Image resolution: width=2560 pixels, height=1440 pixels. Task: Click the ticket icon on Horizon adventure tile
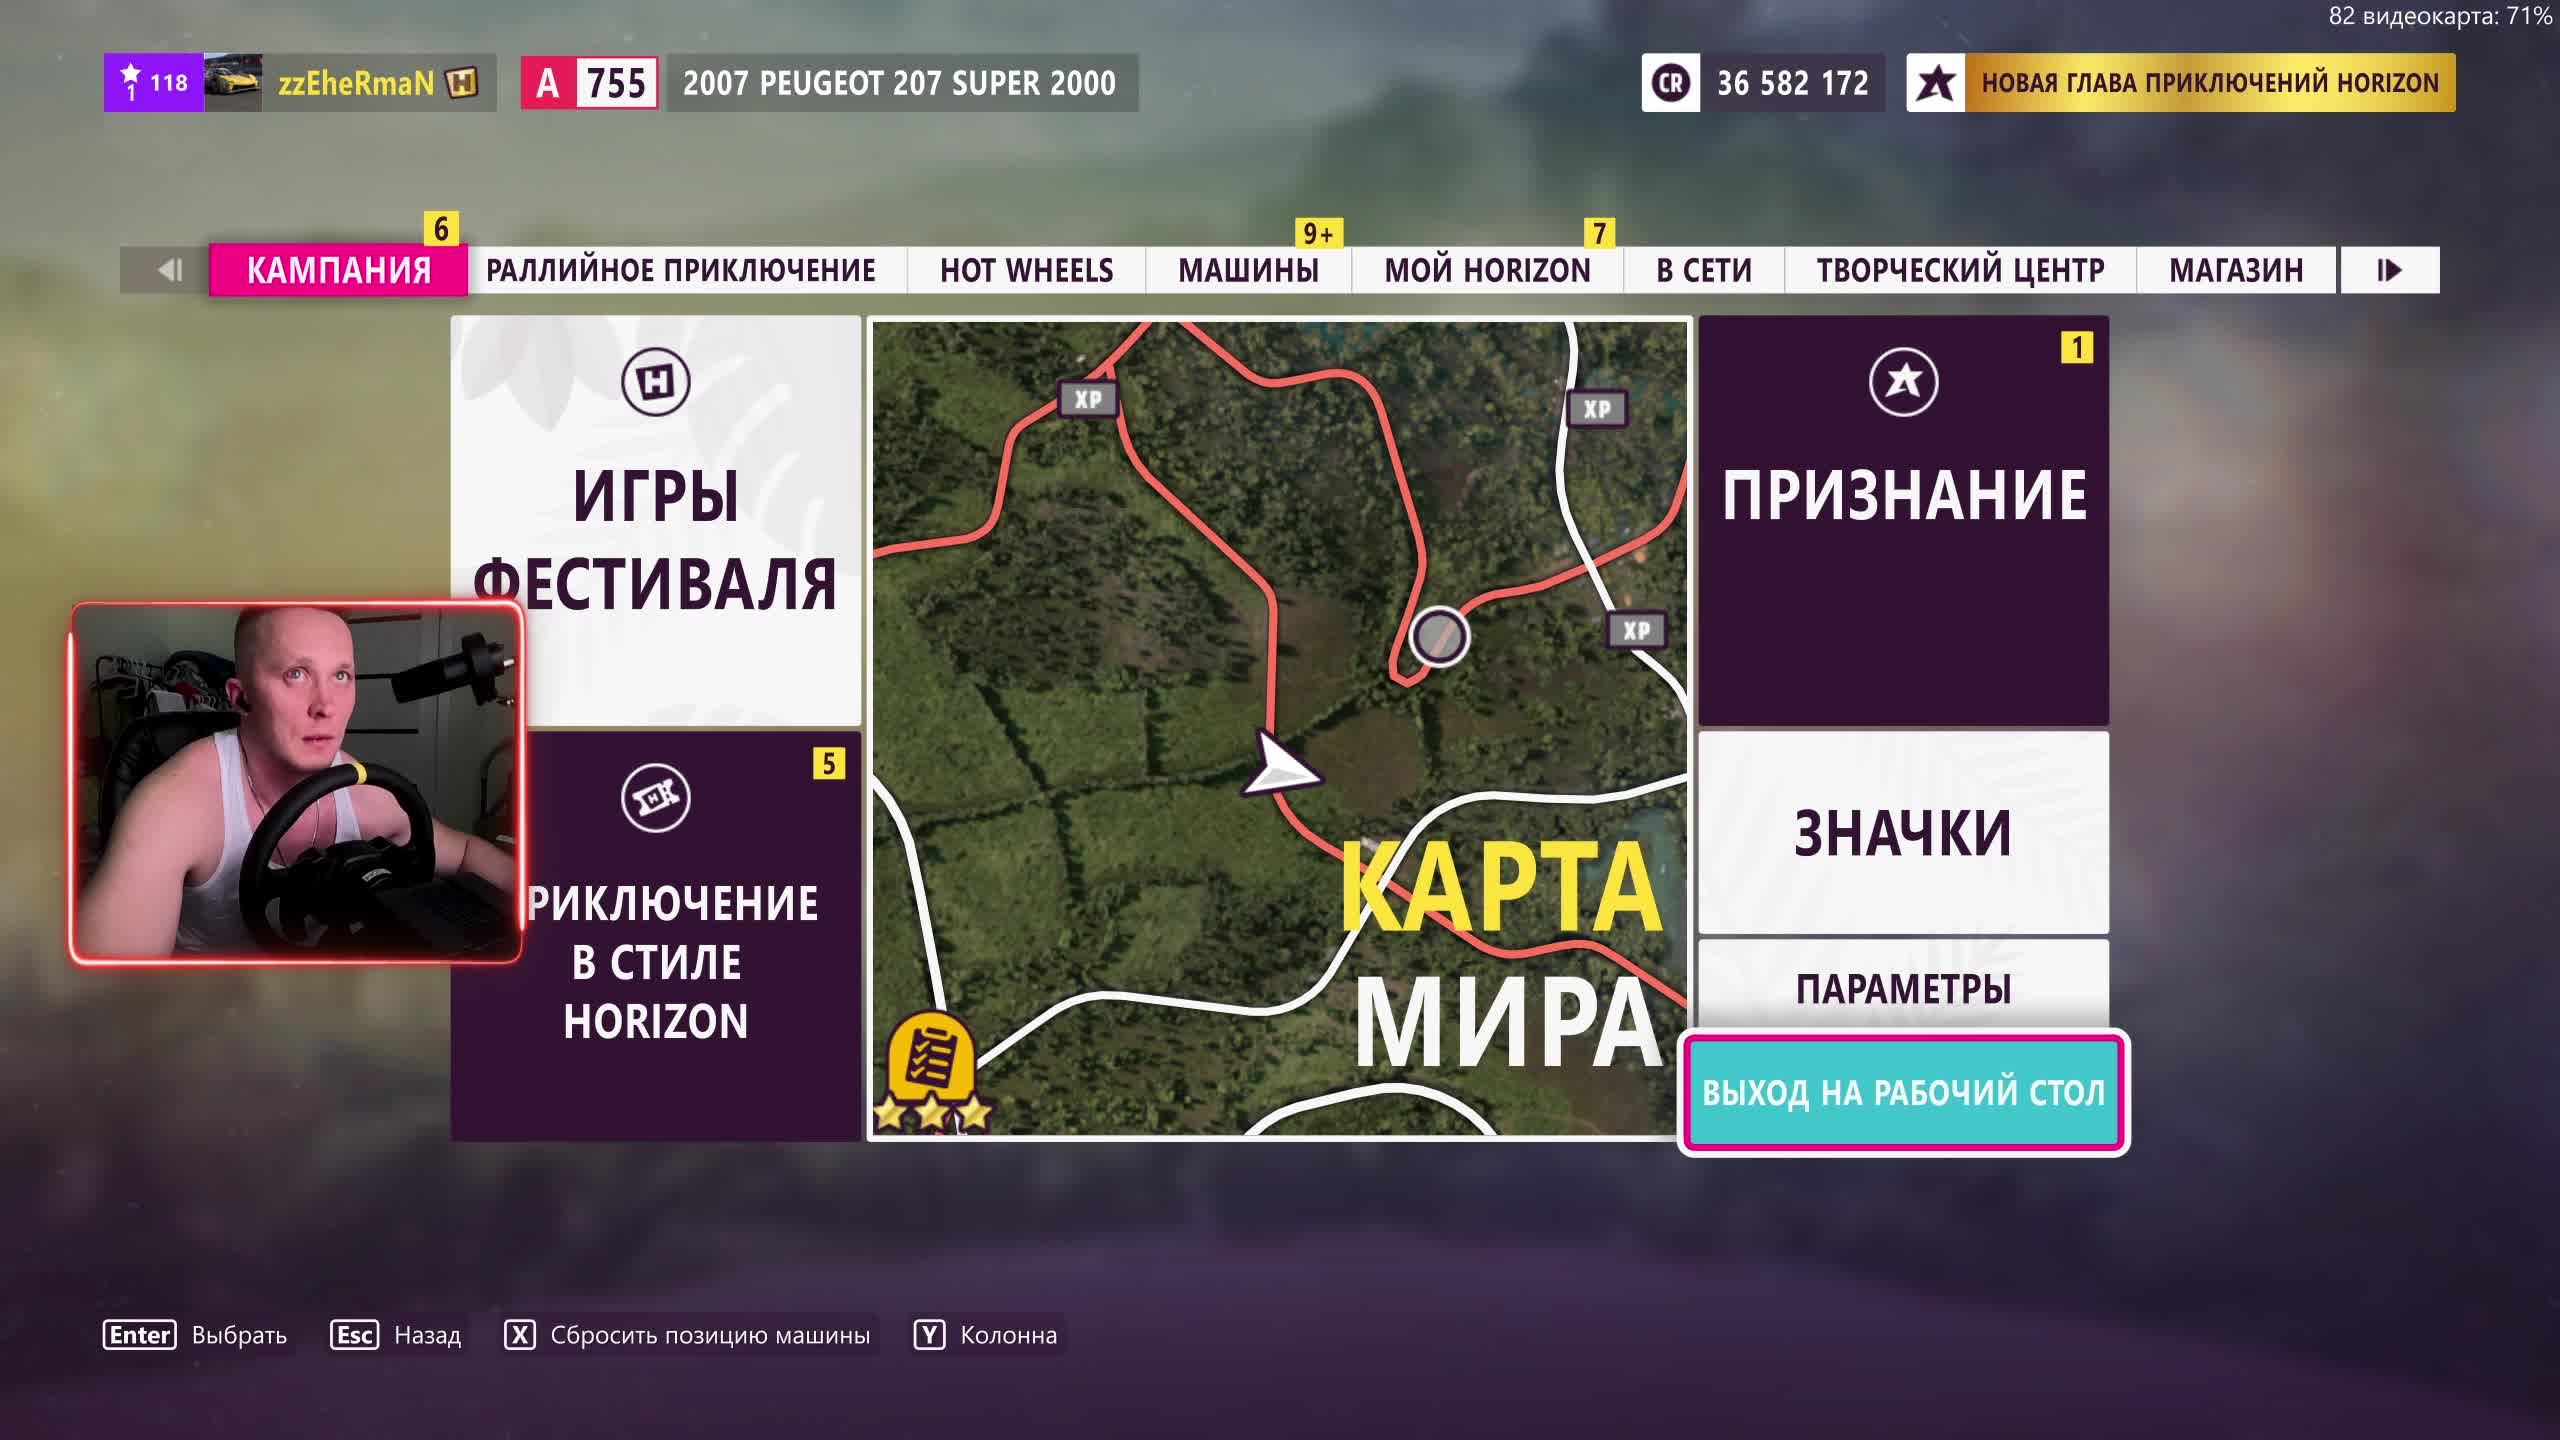coord(655,798)
